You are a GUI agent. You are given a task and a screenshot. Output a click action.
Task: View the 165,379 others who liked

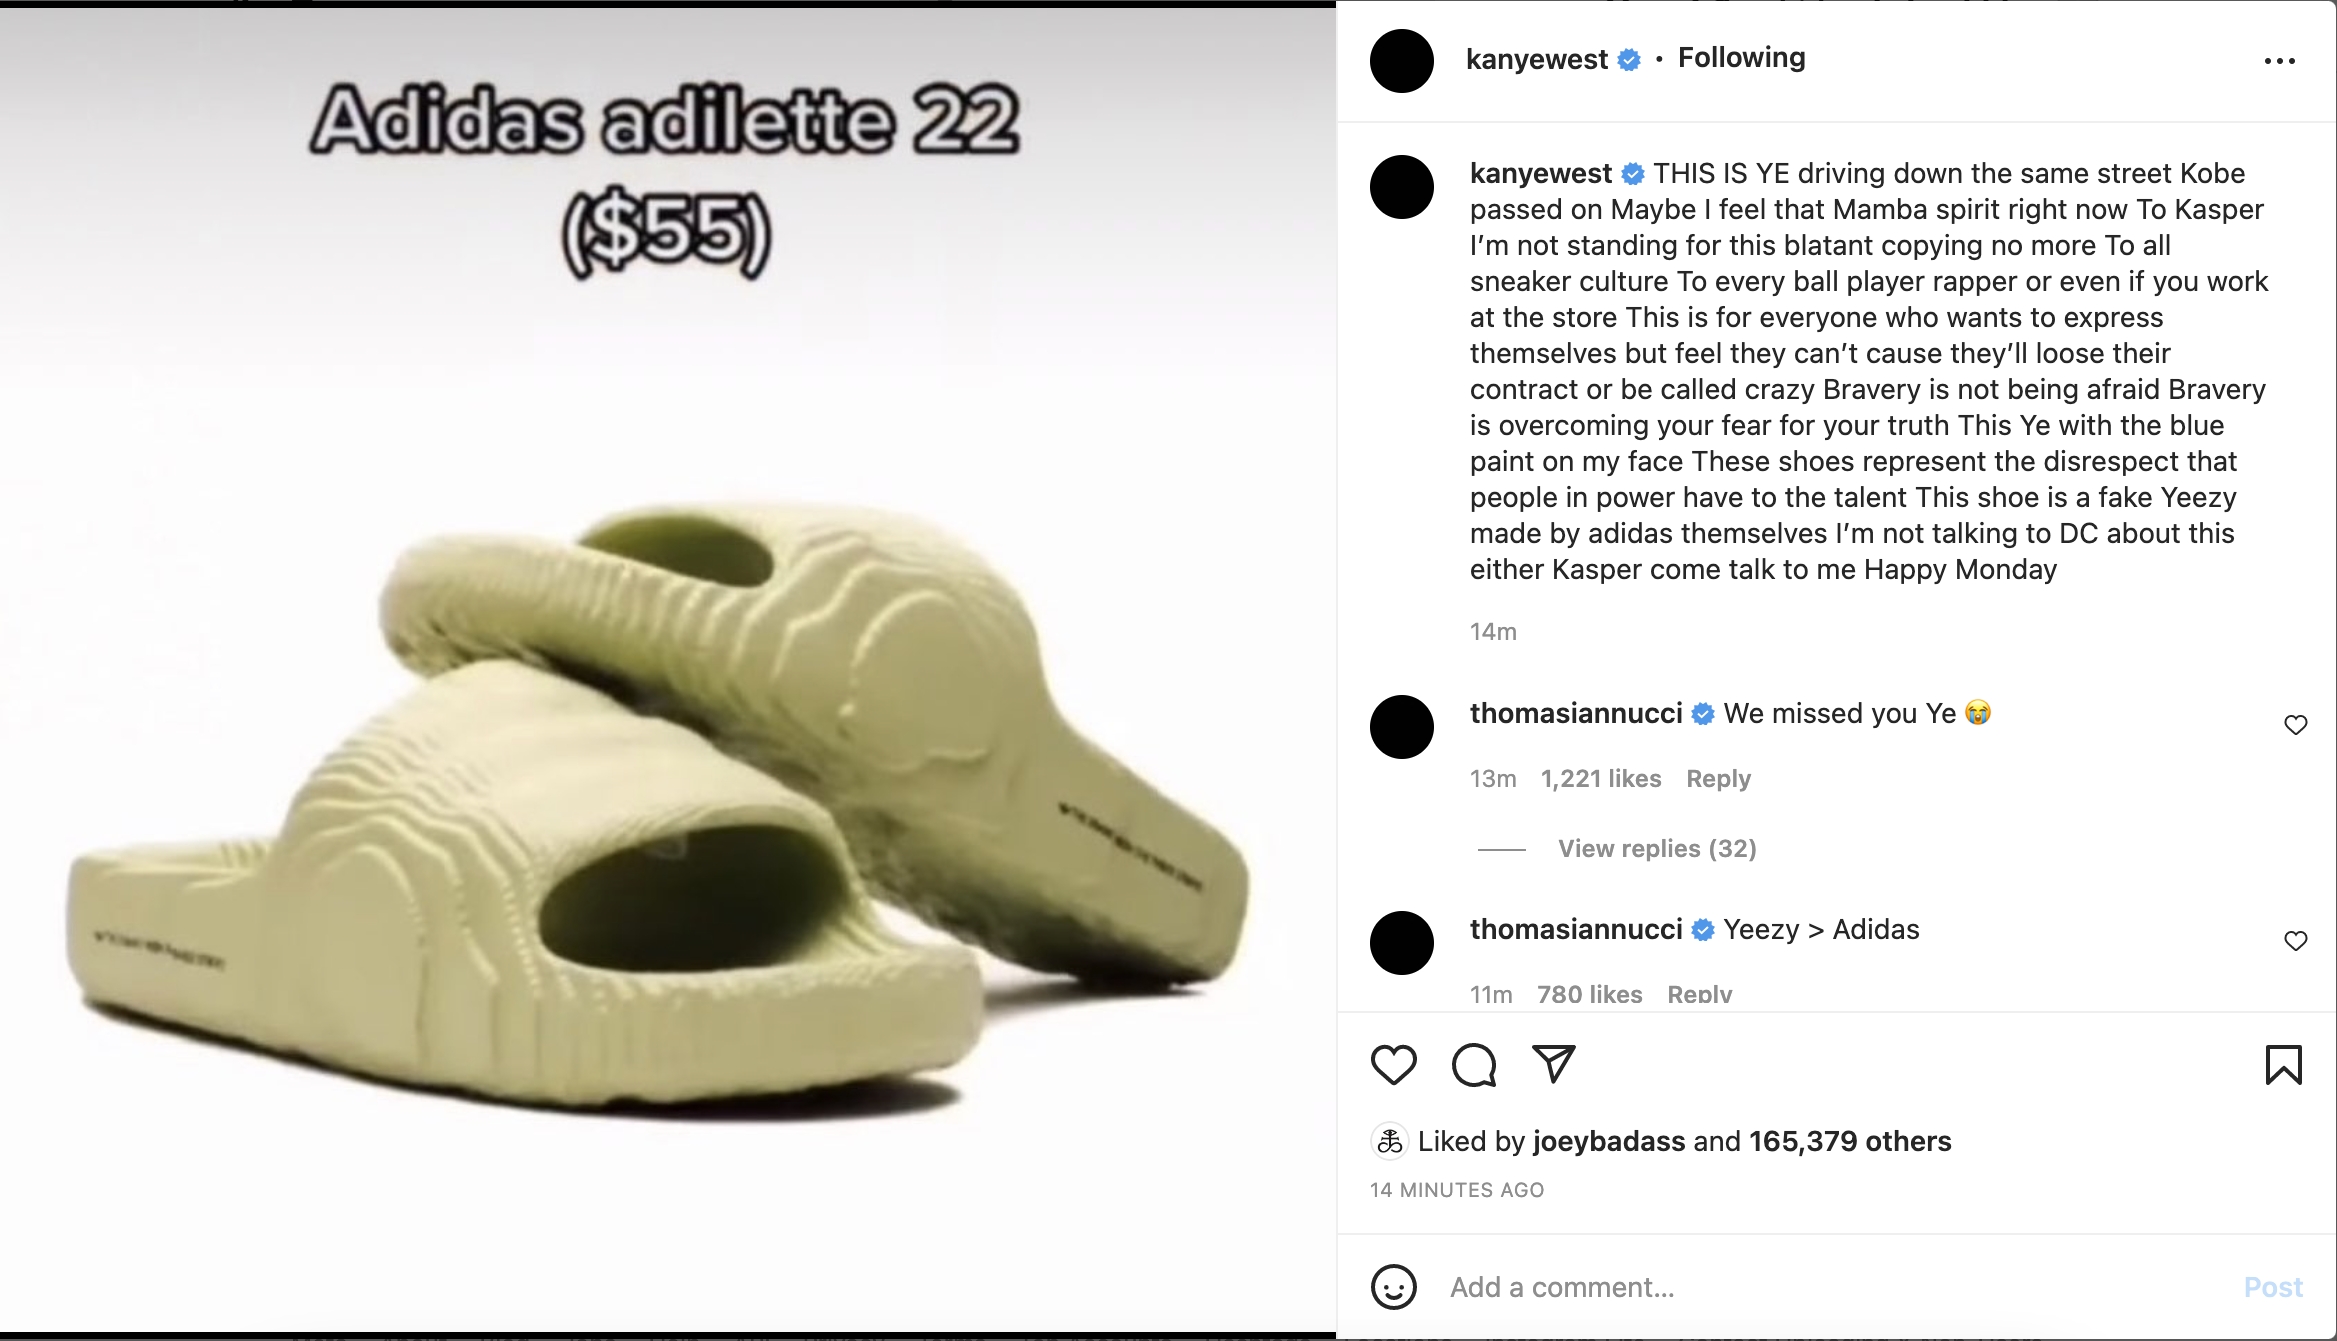pyautogui.click(x=1850, y=1141)
